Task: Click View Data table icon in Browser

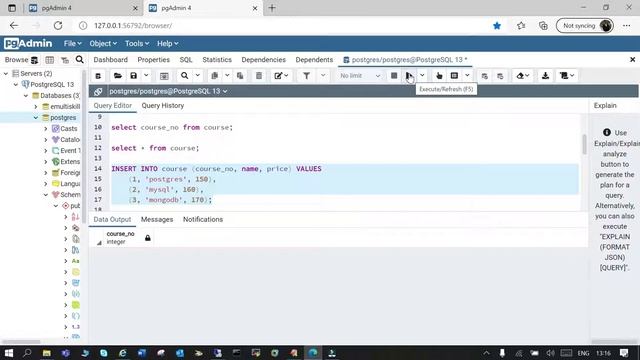Action: pyautogui.click(x=49, y=60)
